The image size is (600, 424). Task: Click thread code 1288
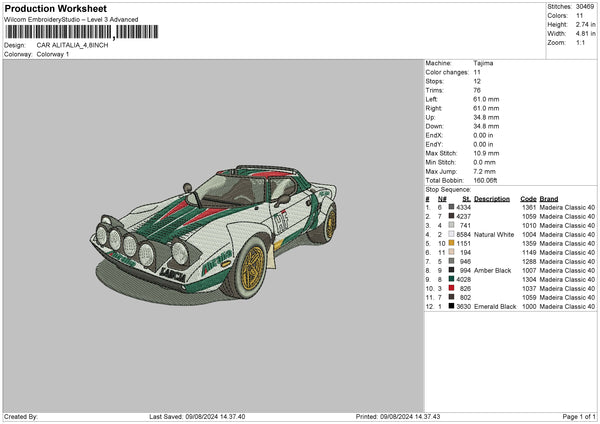click(x=529, y=261)
